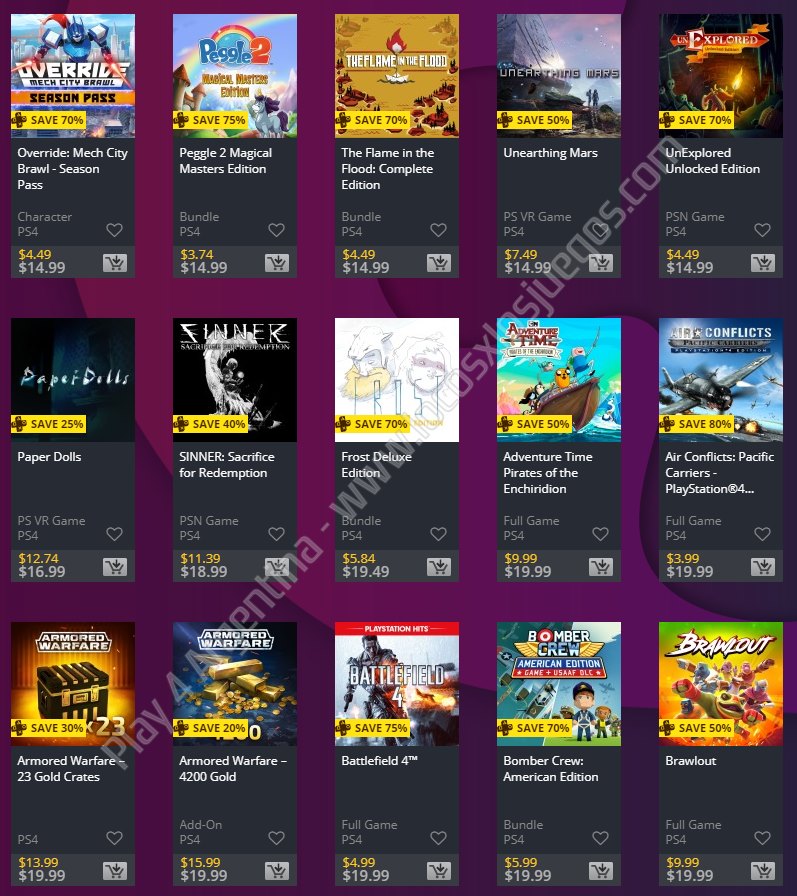Viewport: 797px width, 896px height.
Task: Add Battlefield 4 to cart
Action: point(439,871)
